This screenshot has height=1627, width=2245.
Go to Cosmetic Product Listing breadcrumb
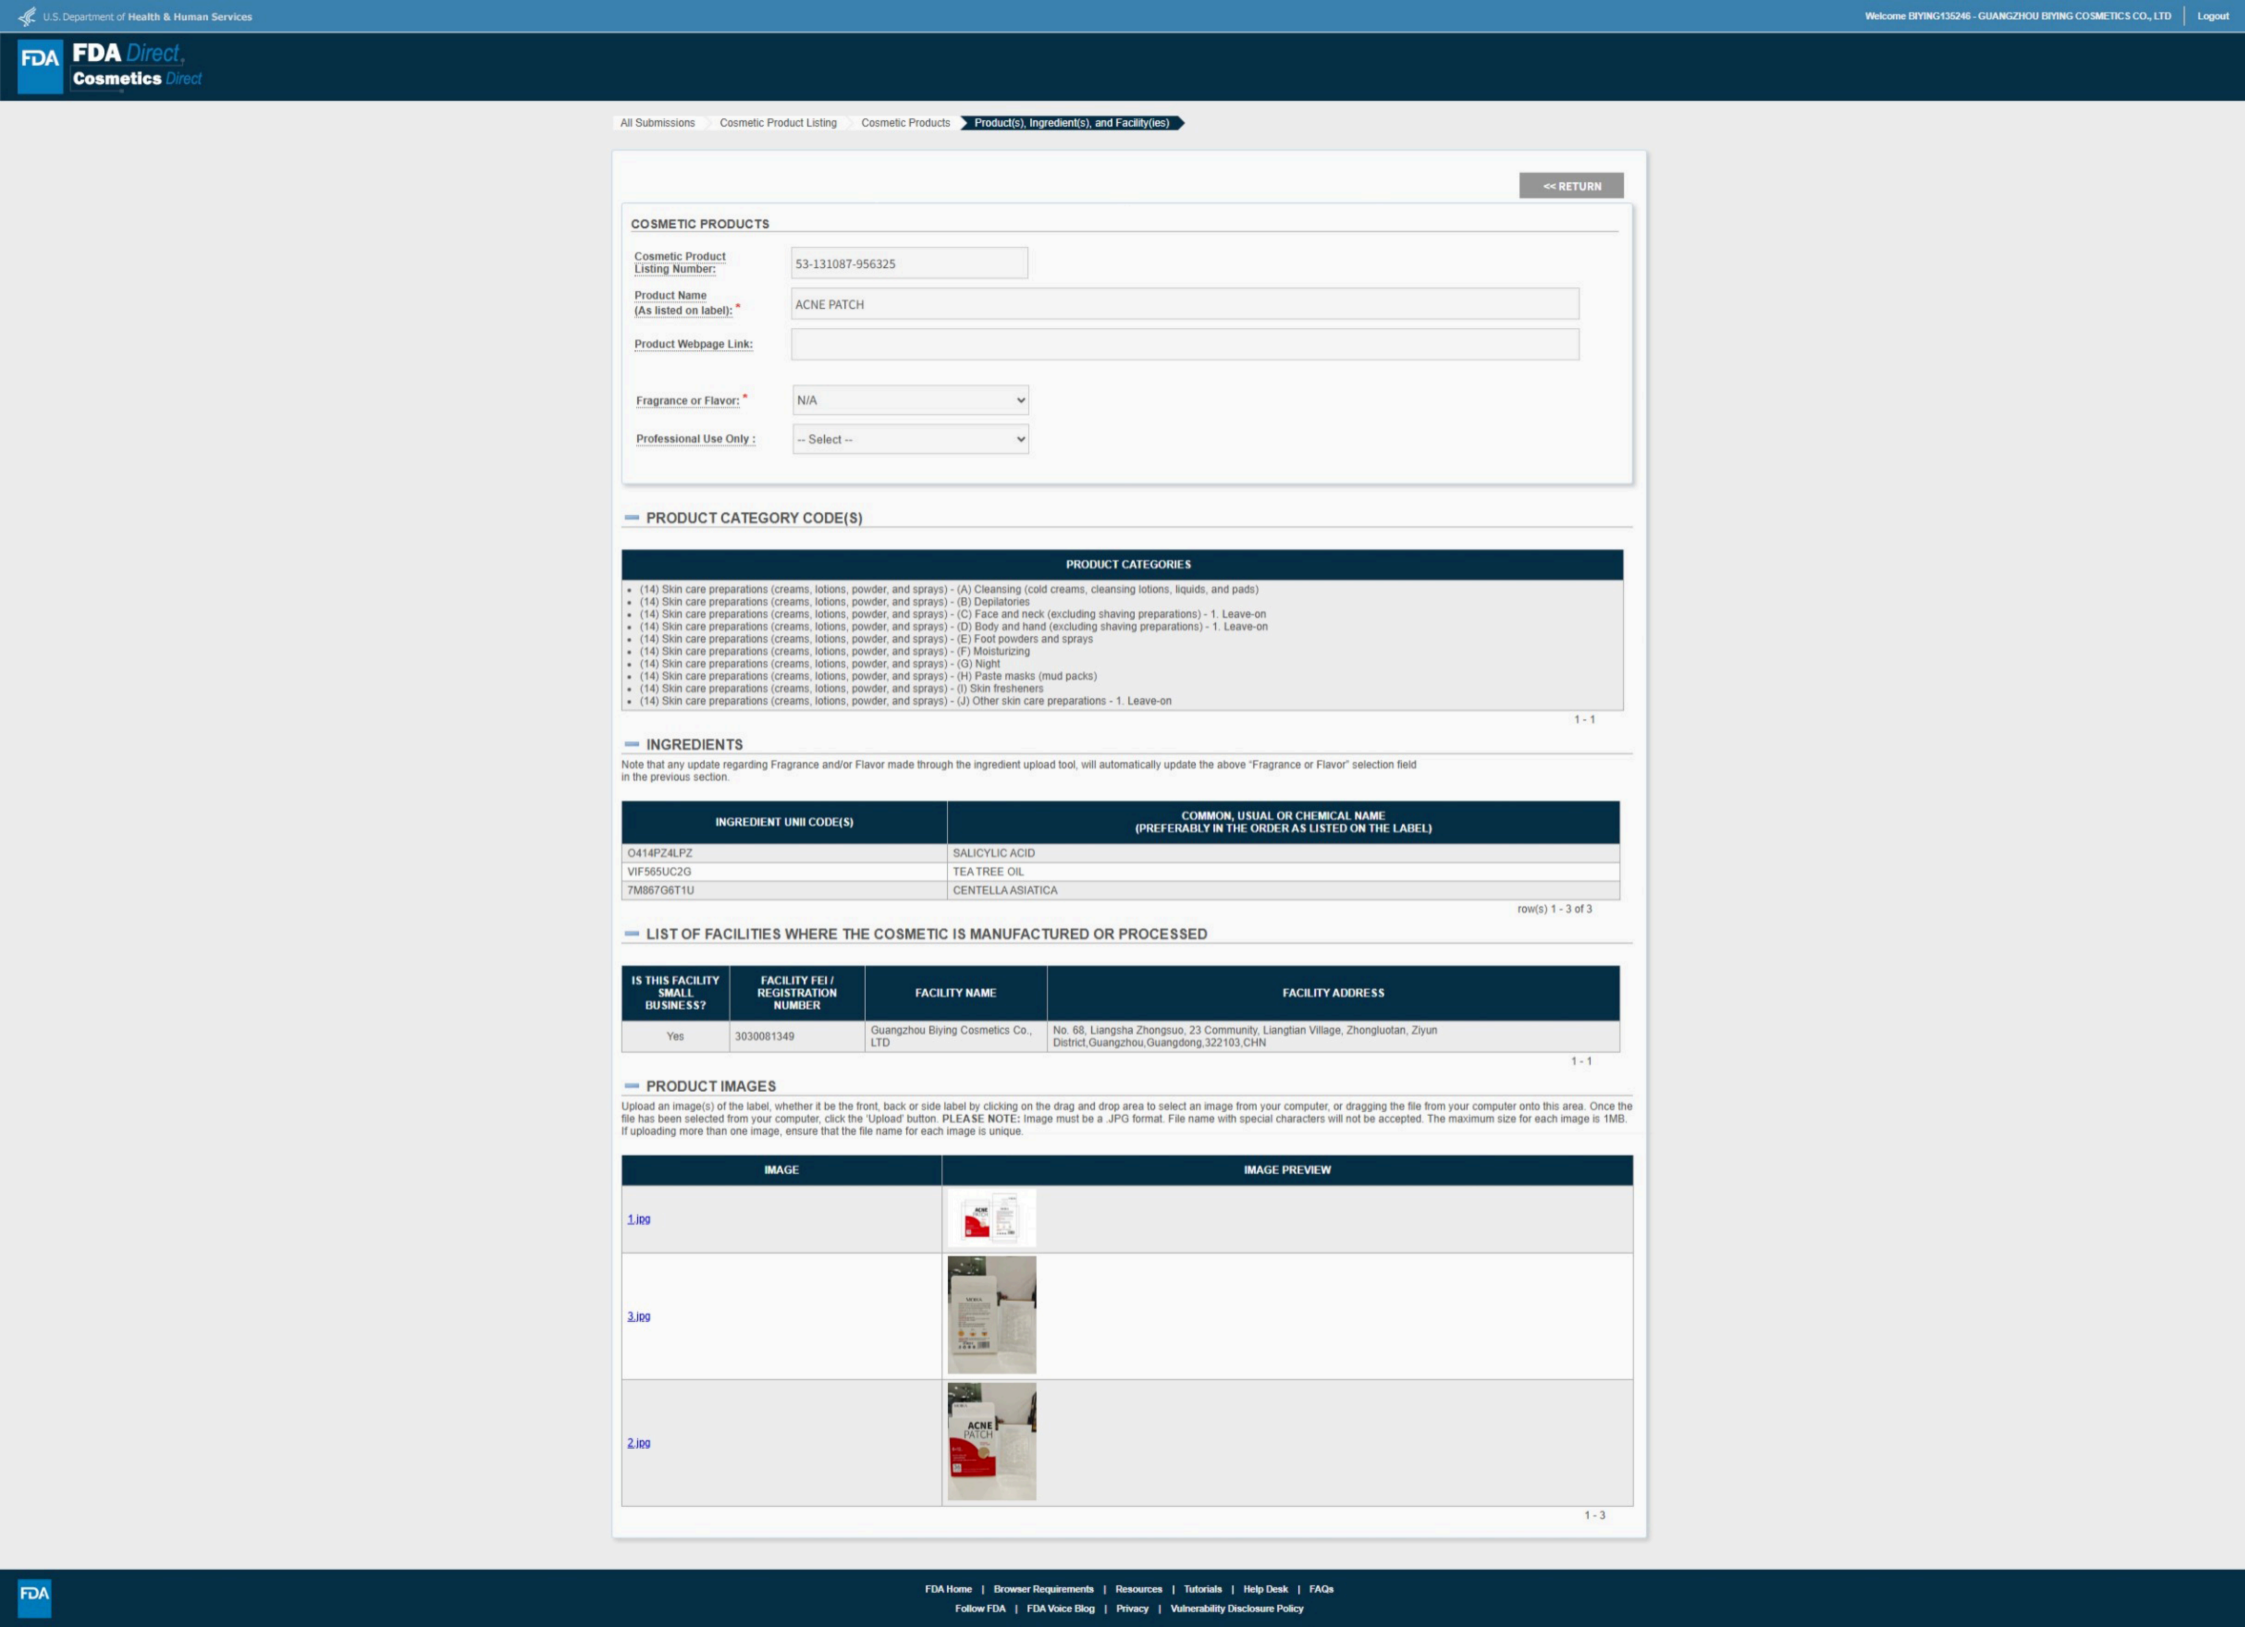[x=778, y=123]
